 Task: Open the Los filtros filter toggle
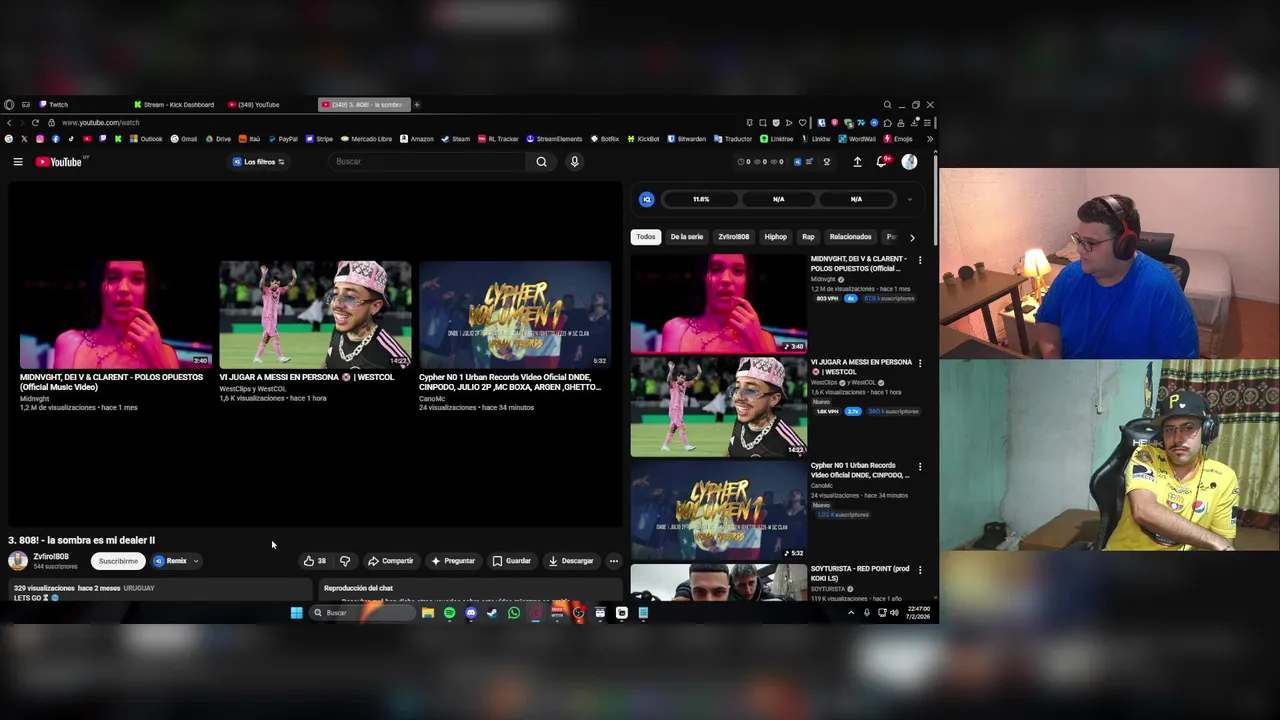point(259,162)
